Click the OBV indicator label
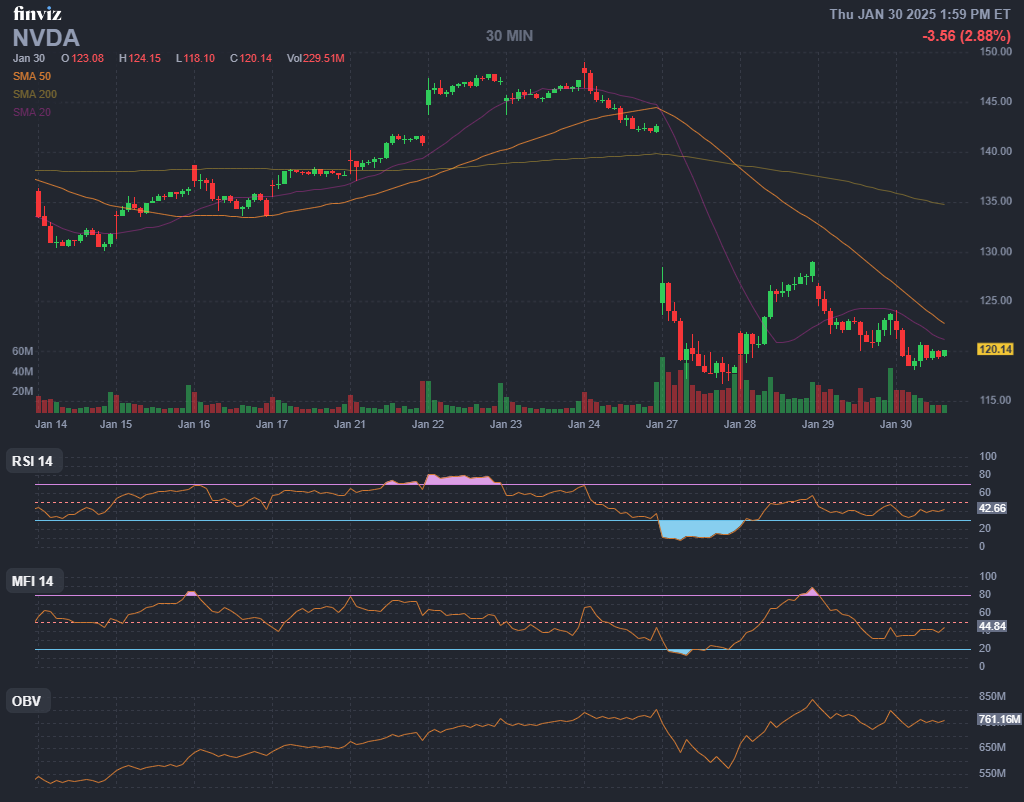 click(27, 701)
